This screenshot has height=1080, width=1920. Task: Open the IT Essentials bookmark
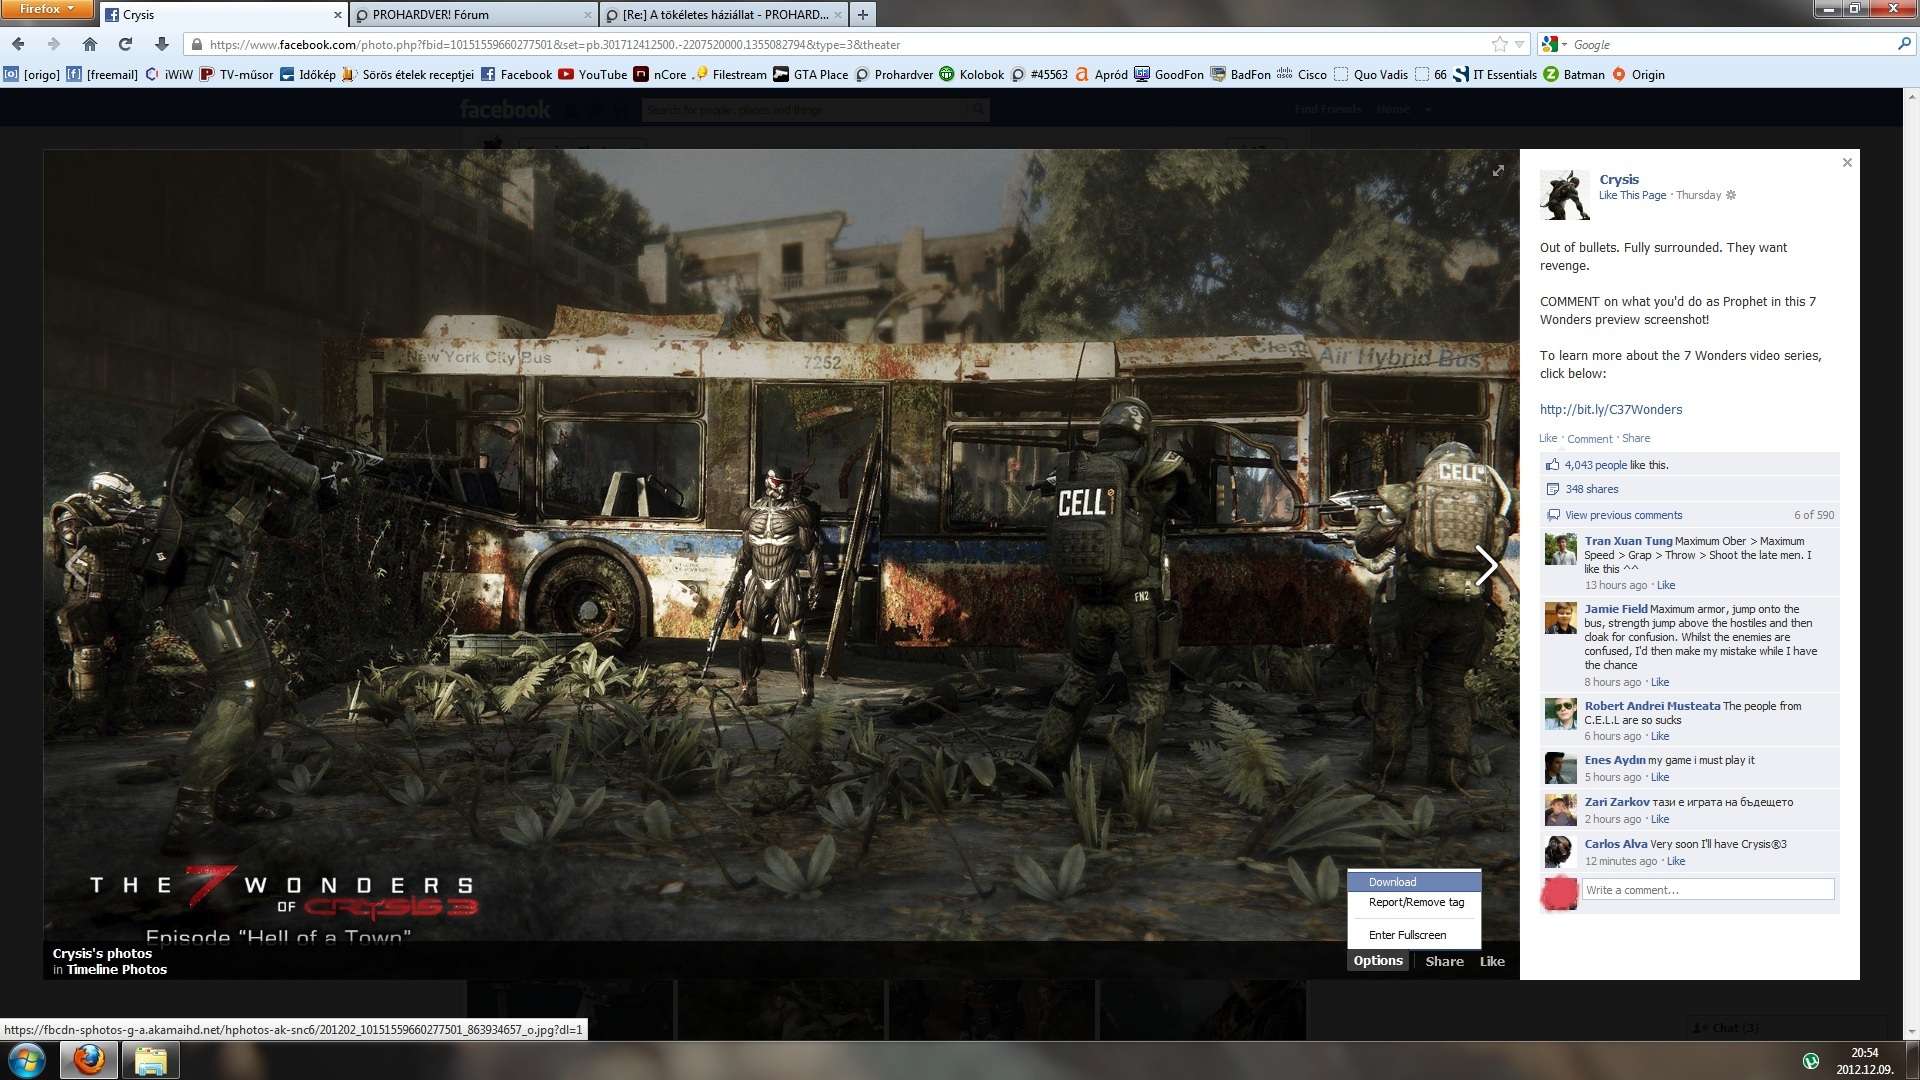pyautogui.click(x=1495, y=74)
